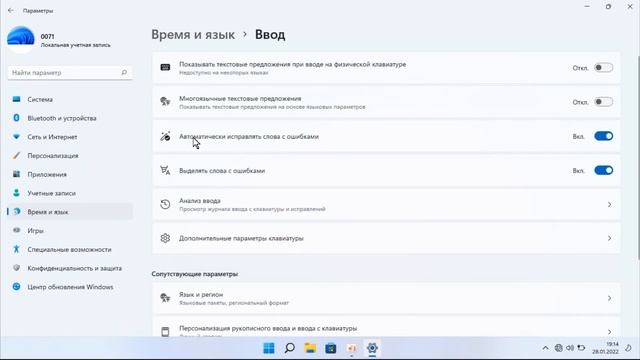Click Время и язык breadcrumb link
The width and height of the screenshot is (640, 360).
193,35
